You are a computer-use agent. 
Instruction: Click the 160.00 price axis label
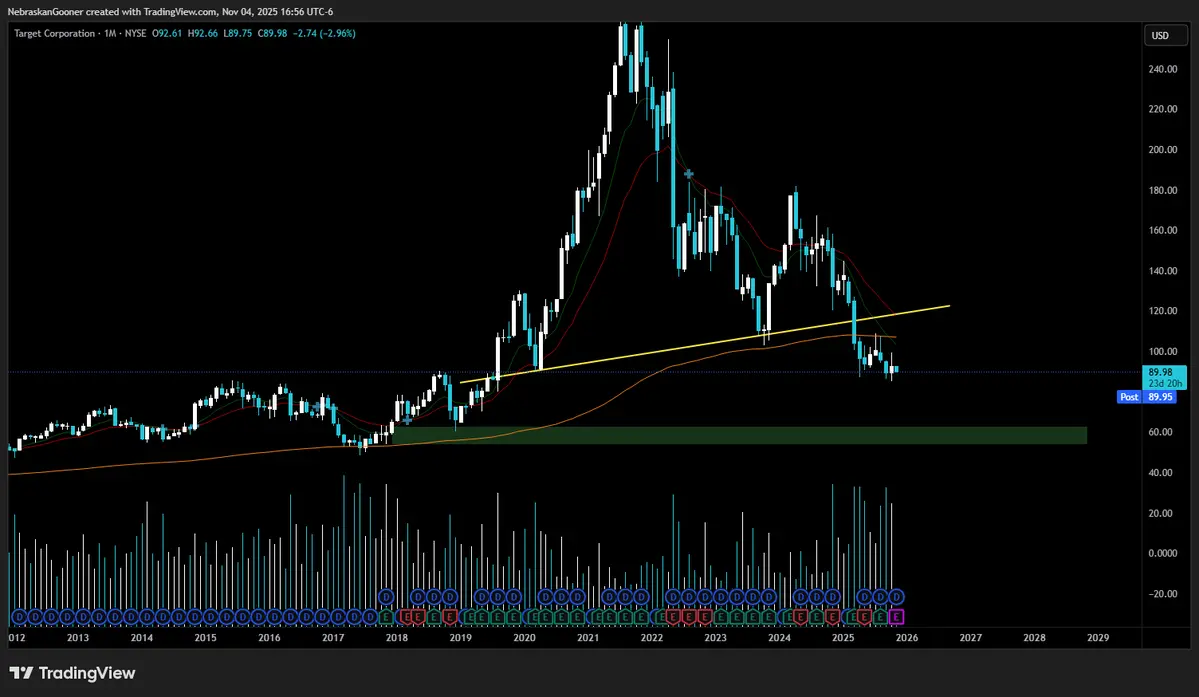(1162, 230)
